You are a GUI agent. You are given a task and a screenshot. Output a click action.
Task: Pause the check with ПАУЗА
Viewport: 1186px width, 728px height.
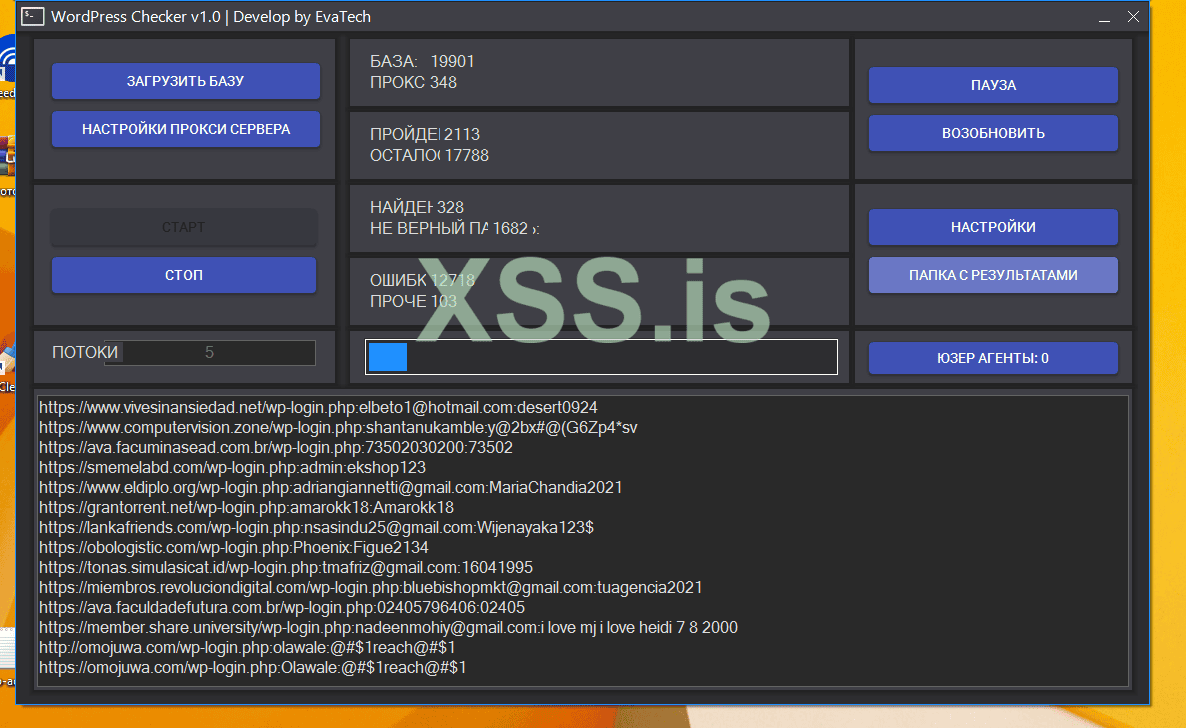coord(993,86)
